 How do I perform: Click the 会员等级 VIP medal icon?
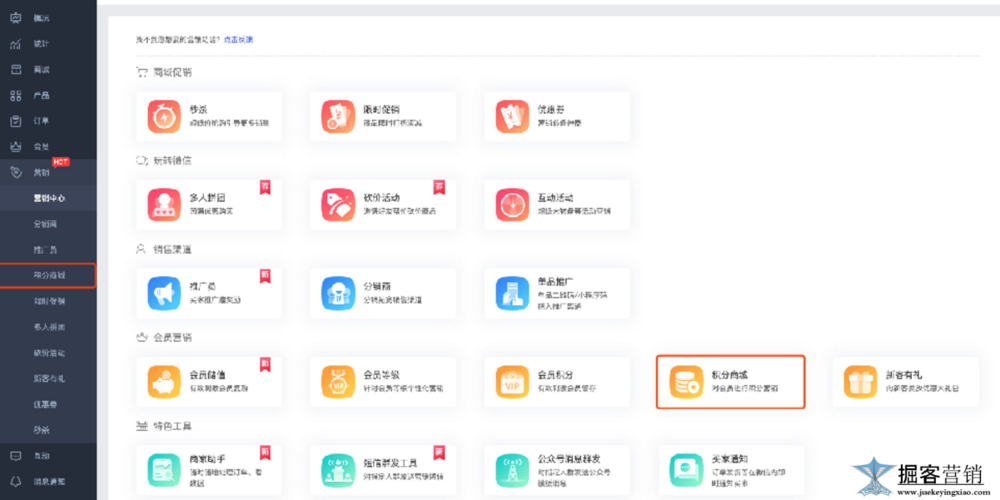coord(337,381)
